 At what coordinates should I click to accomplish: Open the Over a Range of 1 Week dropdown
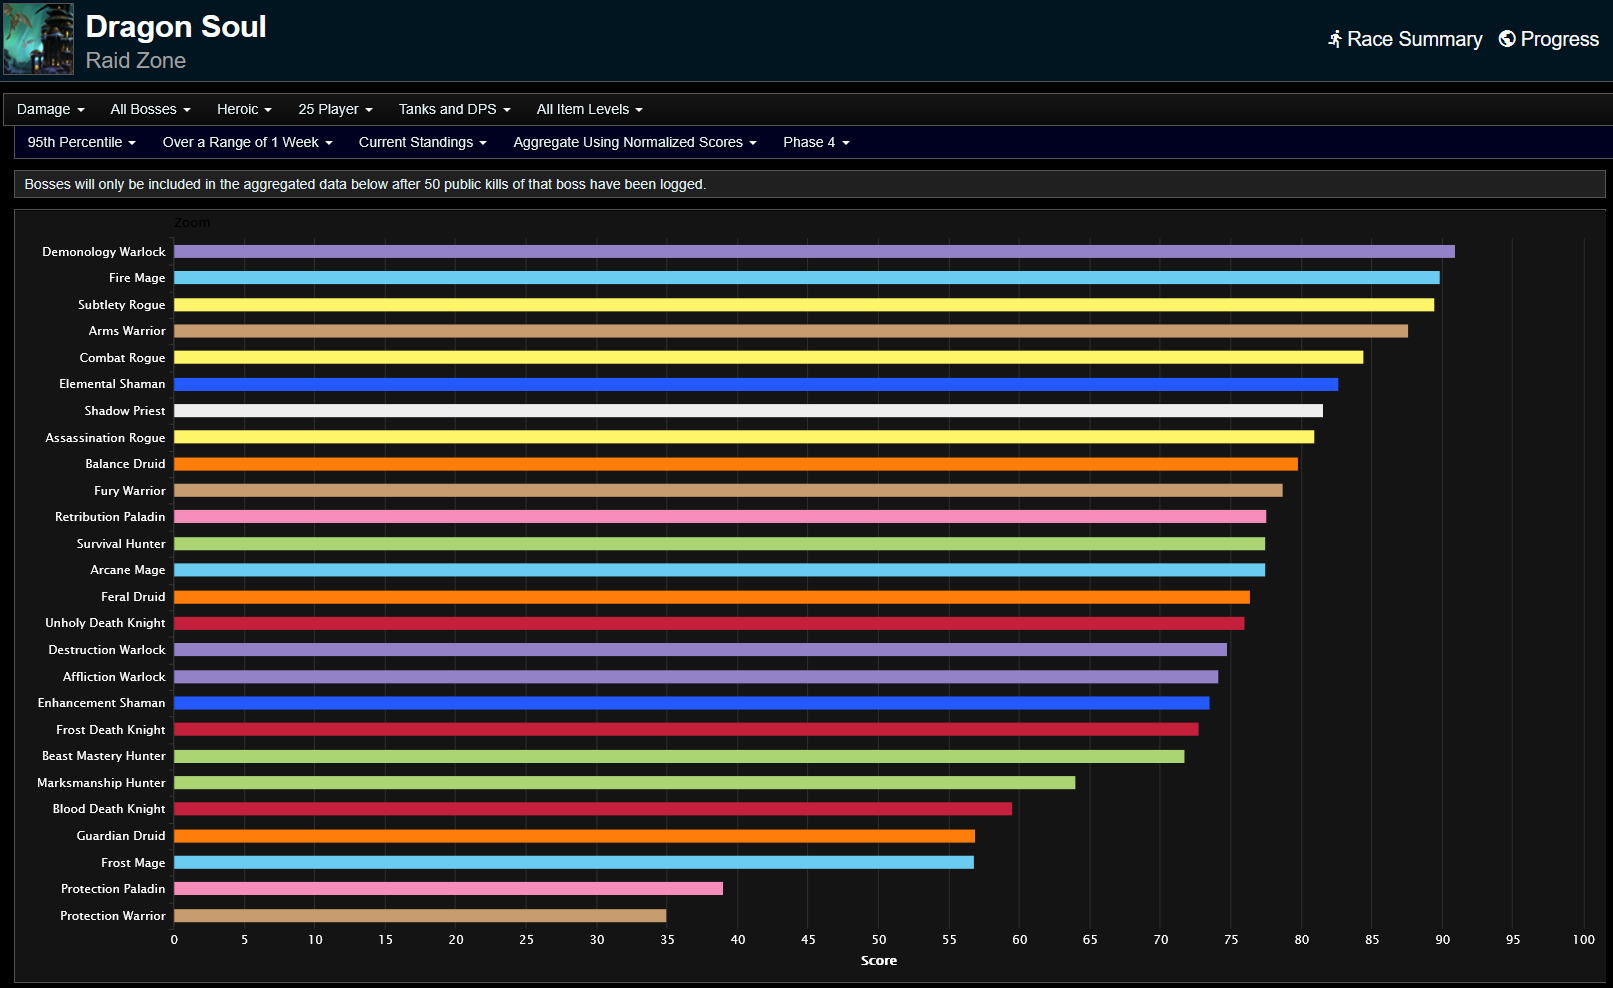coord(246,142)
